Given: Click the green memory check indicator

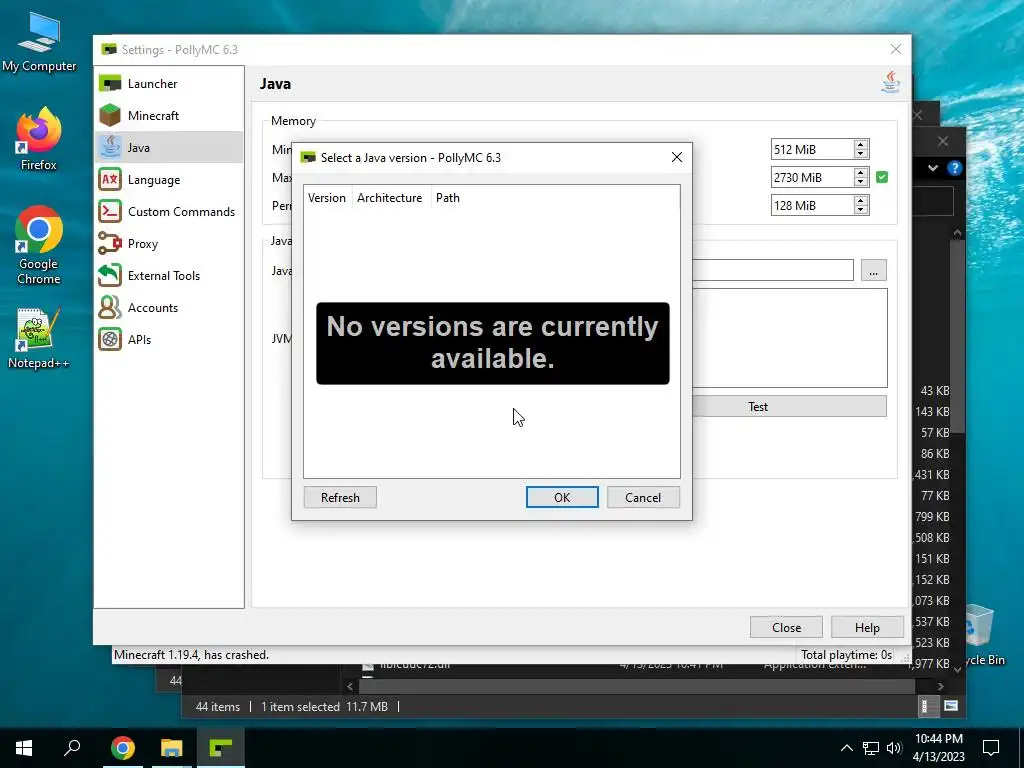Looking at the screenshot, I should (x=882, y=177).
